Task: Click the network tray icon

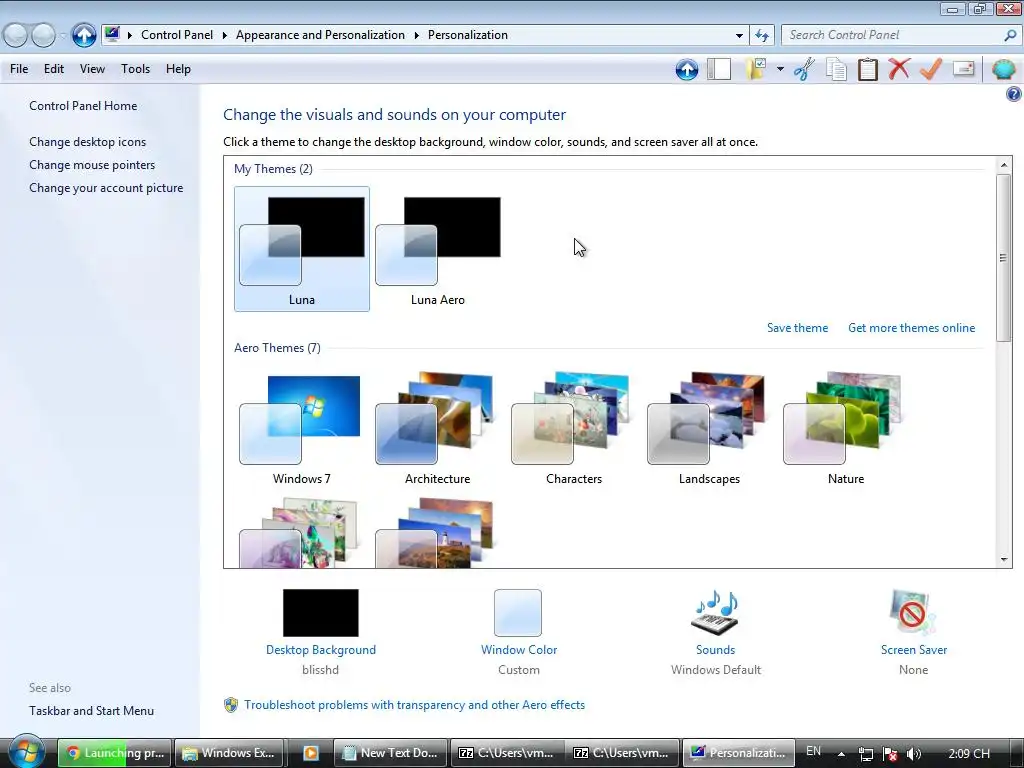Action: click(x=865, y=754)
